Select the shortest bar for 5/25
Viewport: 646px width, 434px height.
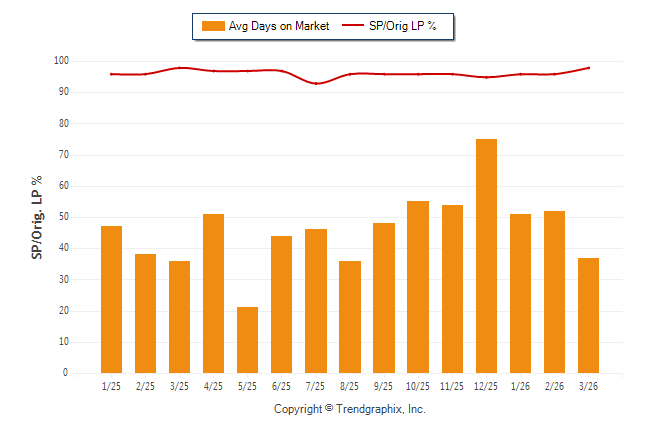[247, 340]
